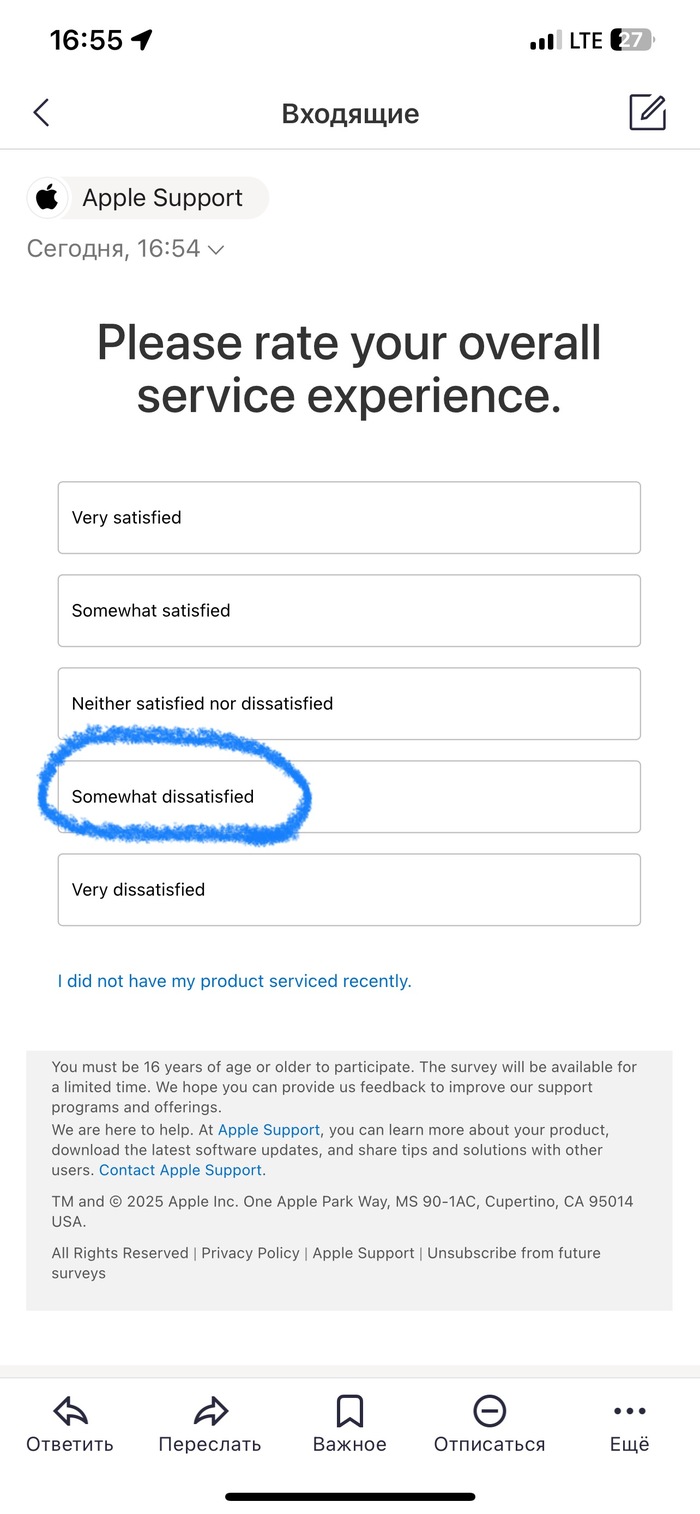Tap the Apple logo sender avatar
This screenshot has width=700, height=1514.
47,198
